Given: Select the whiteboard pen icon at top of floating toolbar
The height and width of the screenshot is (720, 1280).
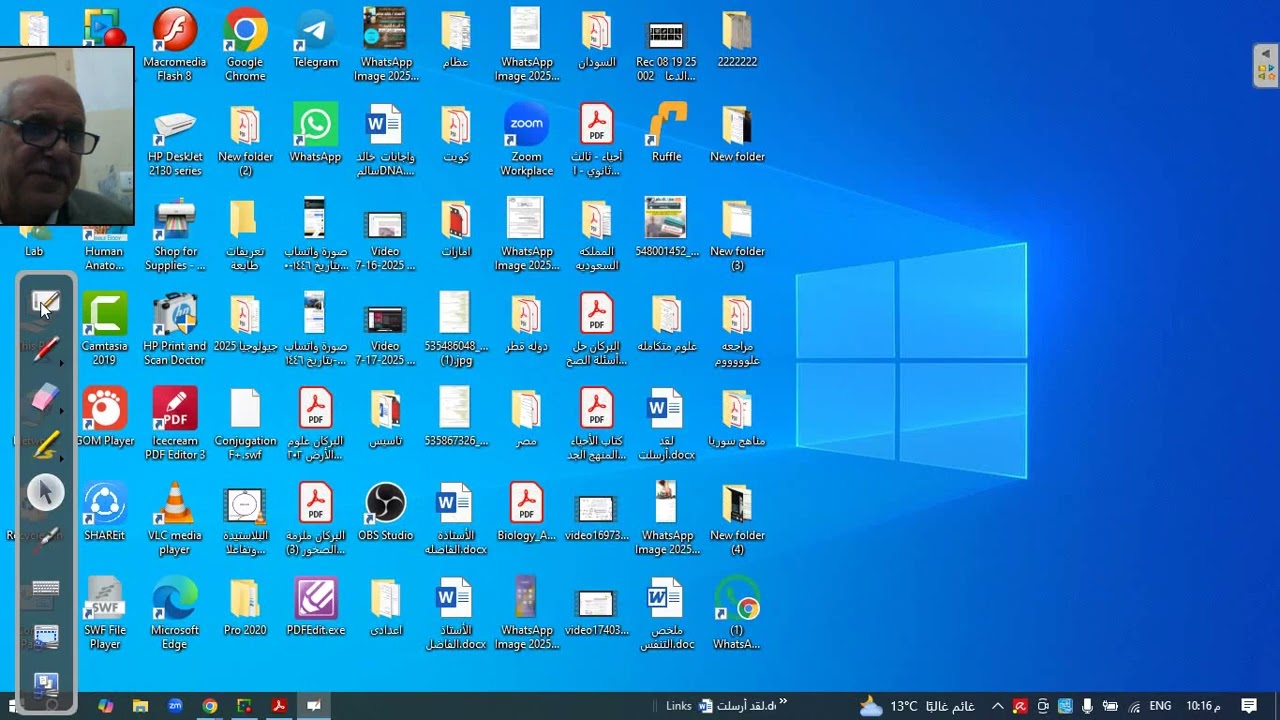Looking at the screenshot, I should point(45,302).
